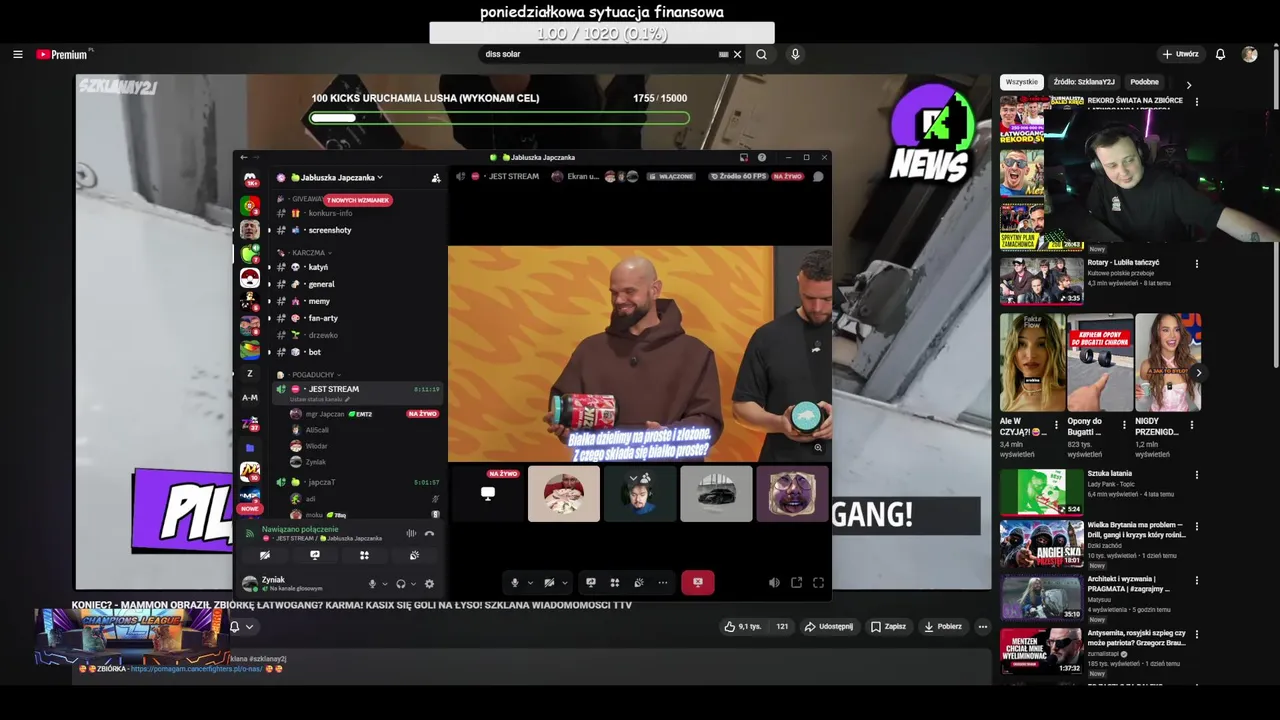This screenshot has height=720, width=1280.
Task: Toggle noise suppression in voice connected panel
Action: pos(411,533)
